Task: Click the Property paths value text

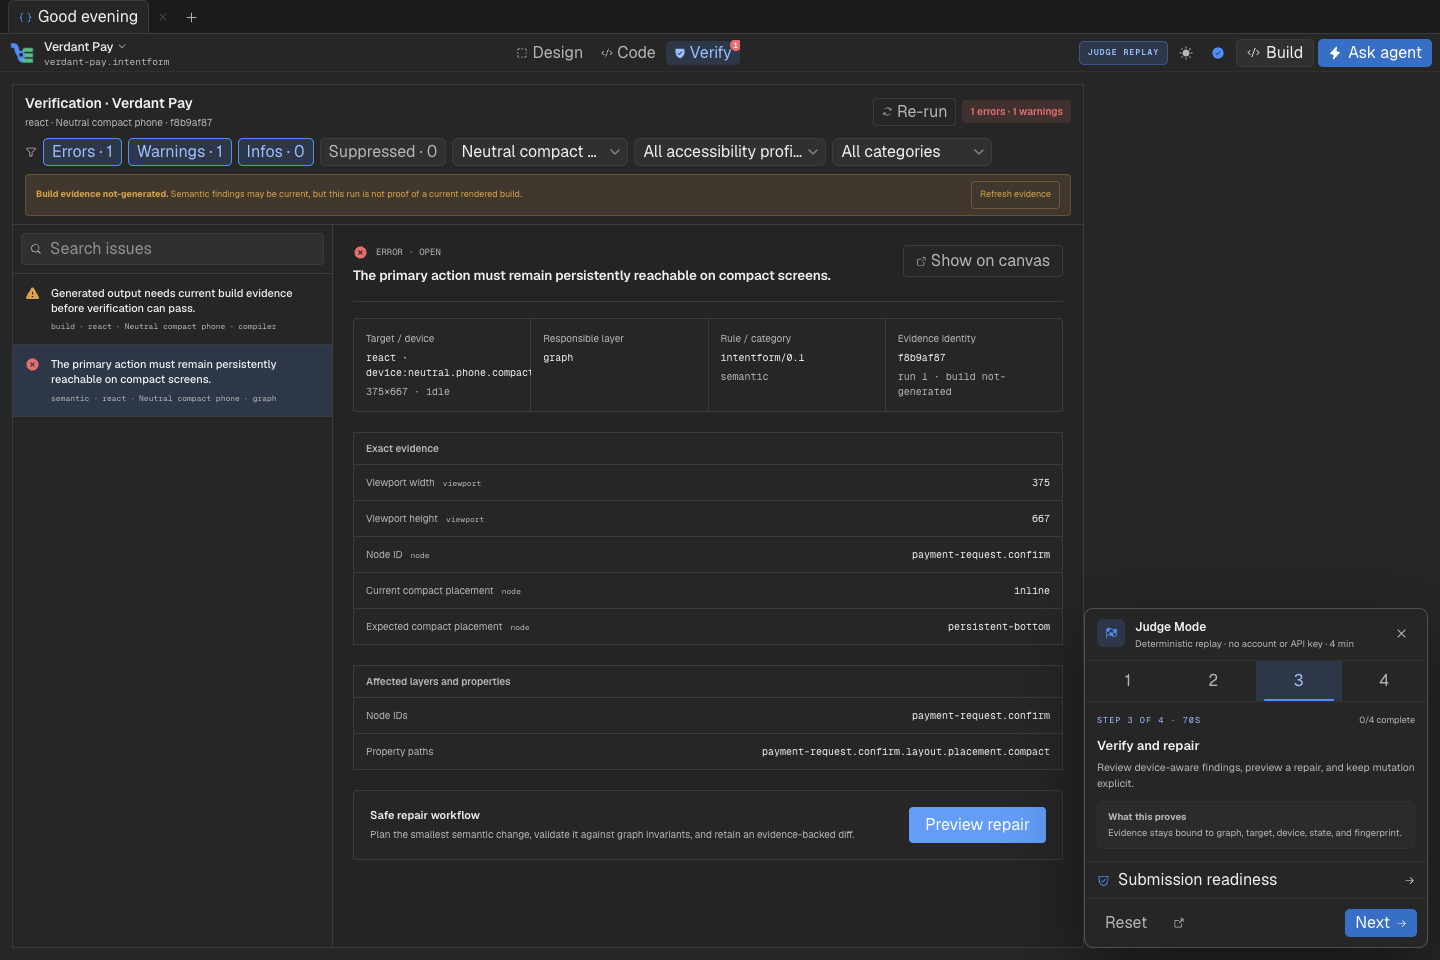Action: [x=906, y=752]
